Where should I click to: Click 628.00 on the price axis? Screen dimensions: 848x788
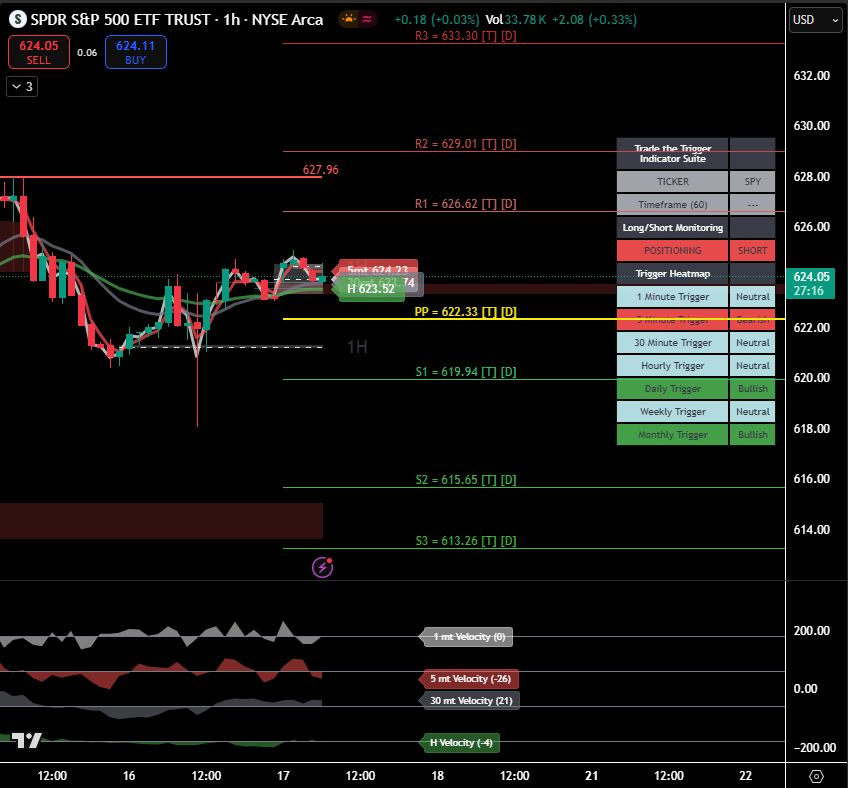(x=811, y=177)
